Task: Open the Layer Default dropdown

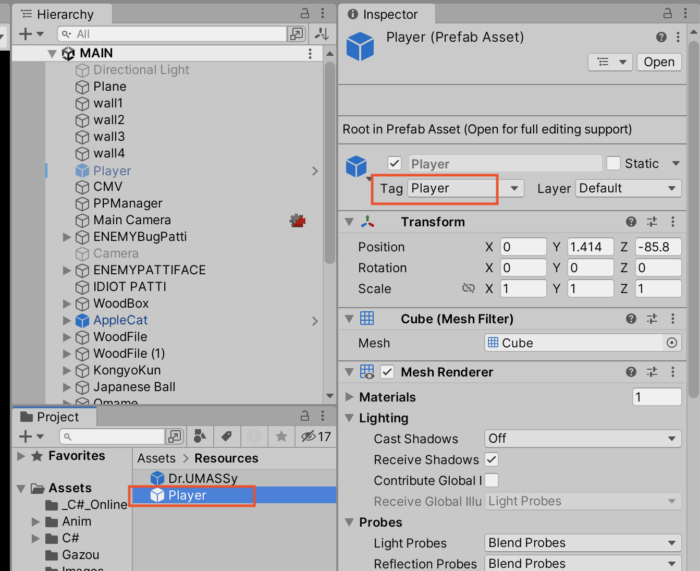Action: [x=628, y=188]
